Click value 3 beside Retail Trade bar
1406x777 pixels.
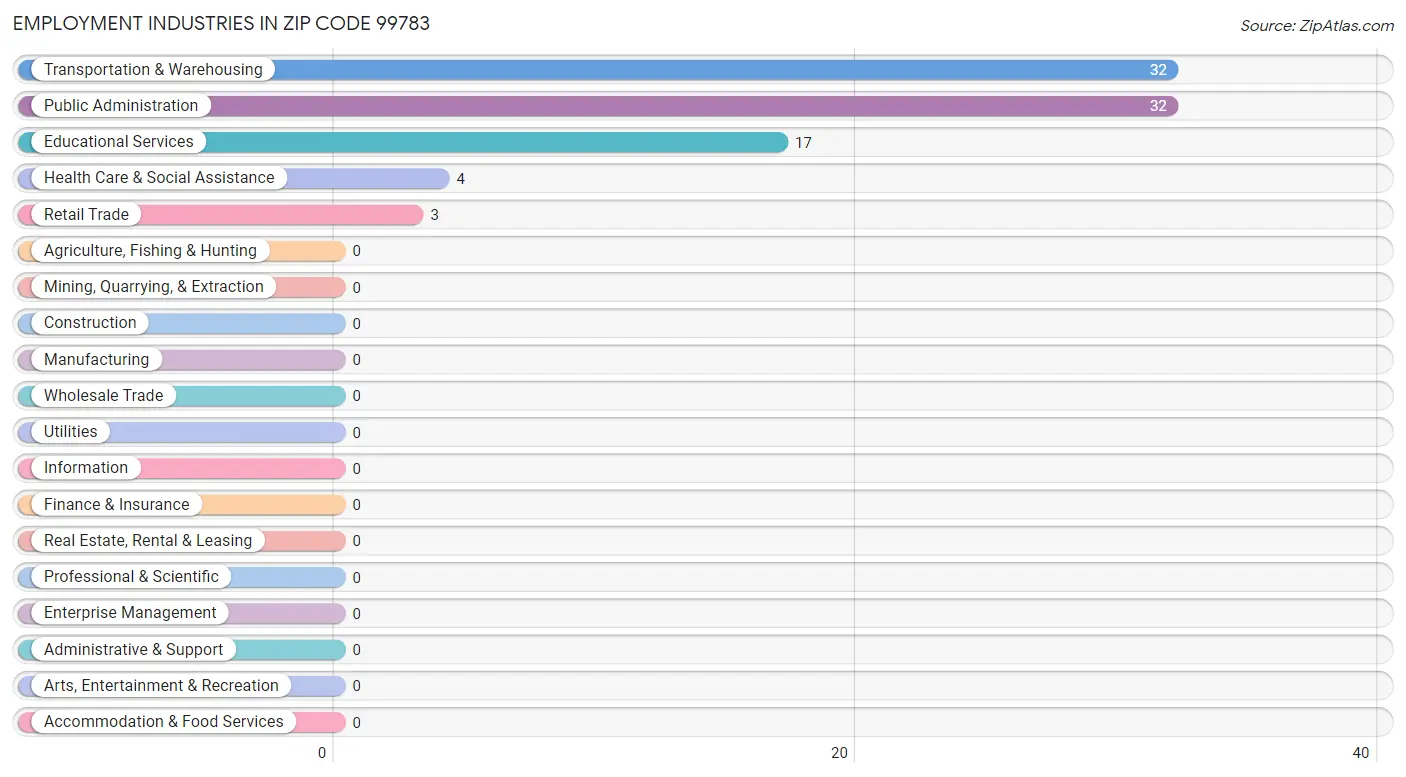(435, 215)
